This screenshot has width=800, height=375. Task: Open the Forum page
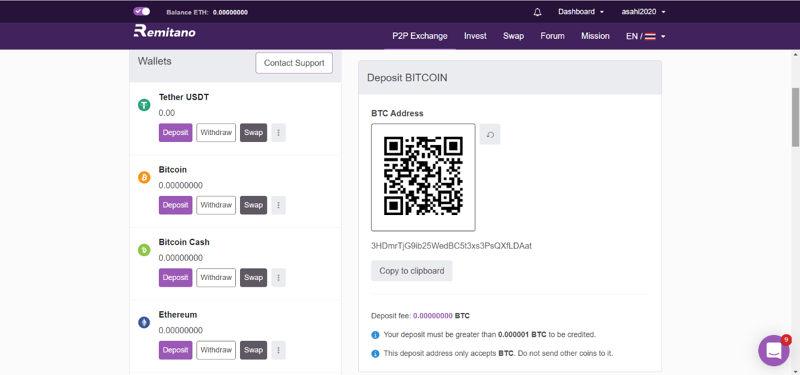tap(553, 36)
